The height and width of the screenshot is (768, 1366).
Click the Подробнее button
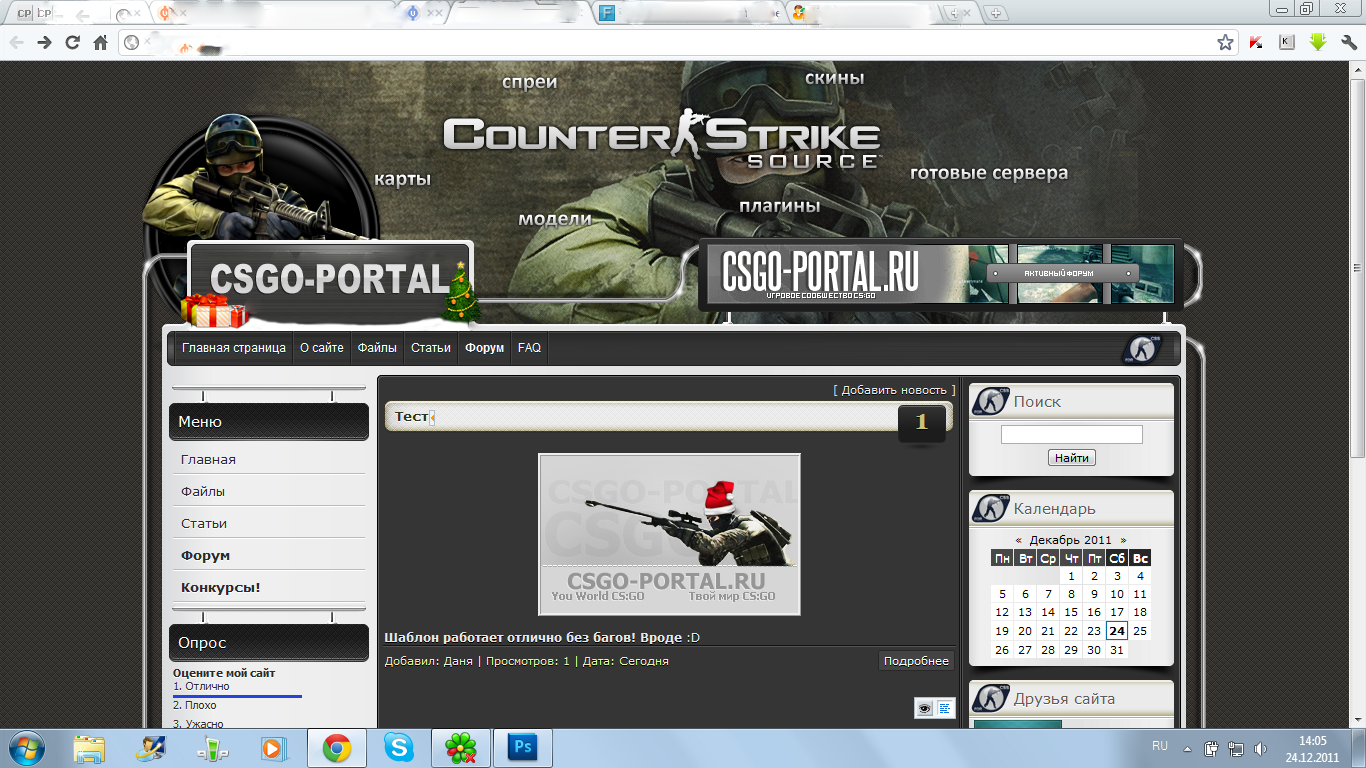916,661
